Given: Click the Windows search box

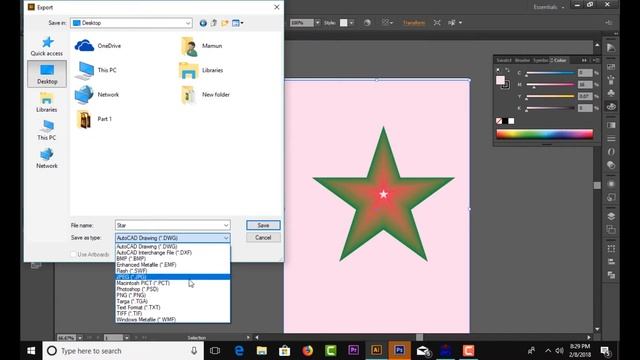Looking at the screenshot, I should [x=123, y=351].
